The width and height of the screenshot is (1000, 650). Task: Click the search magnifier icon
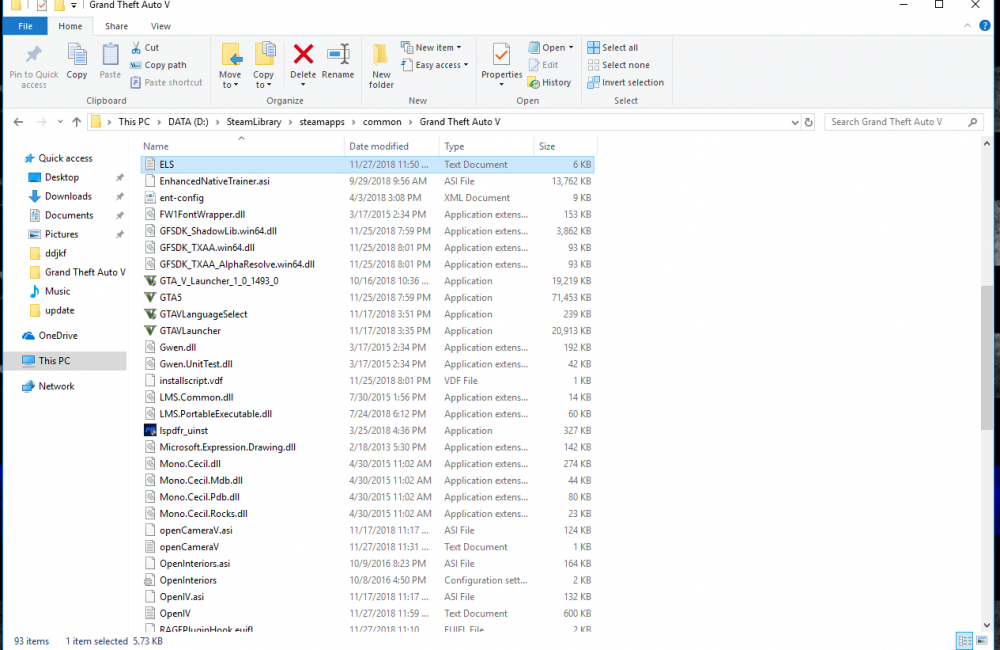click(x=973, y=122)
